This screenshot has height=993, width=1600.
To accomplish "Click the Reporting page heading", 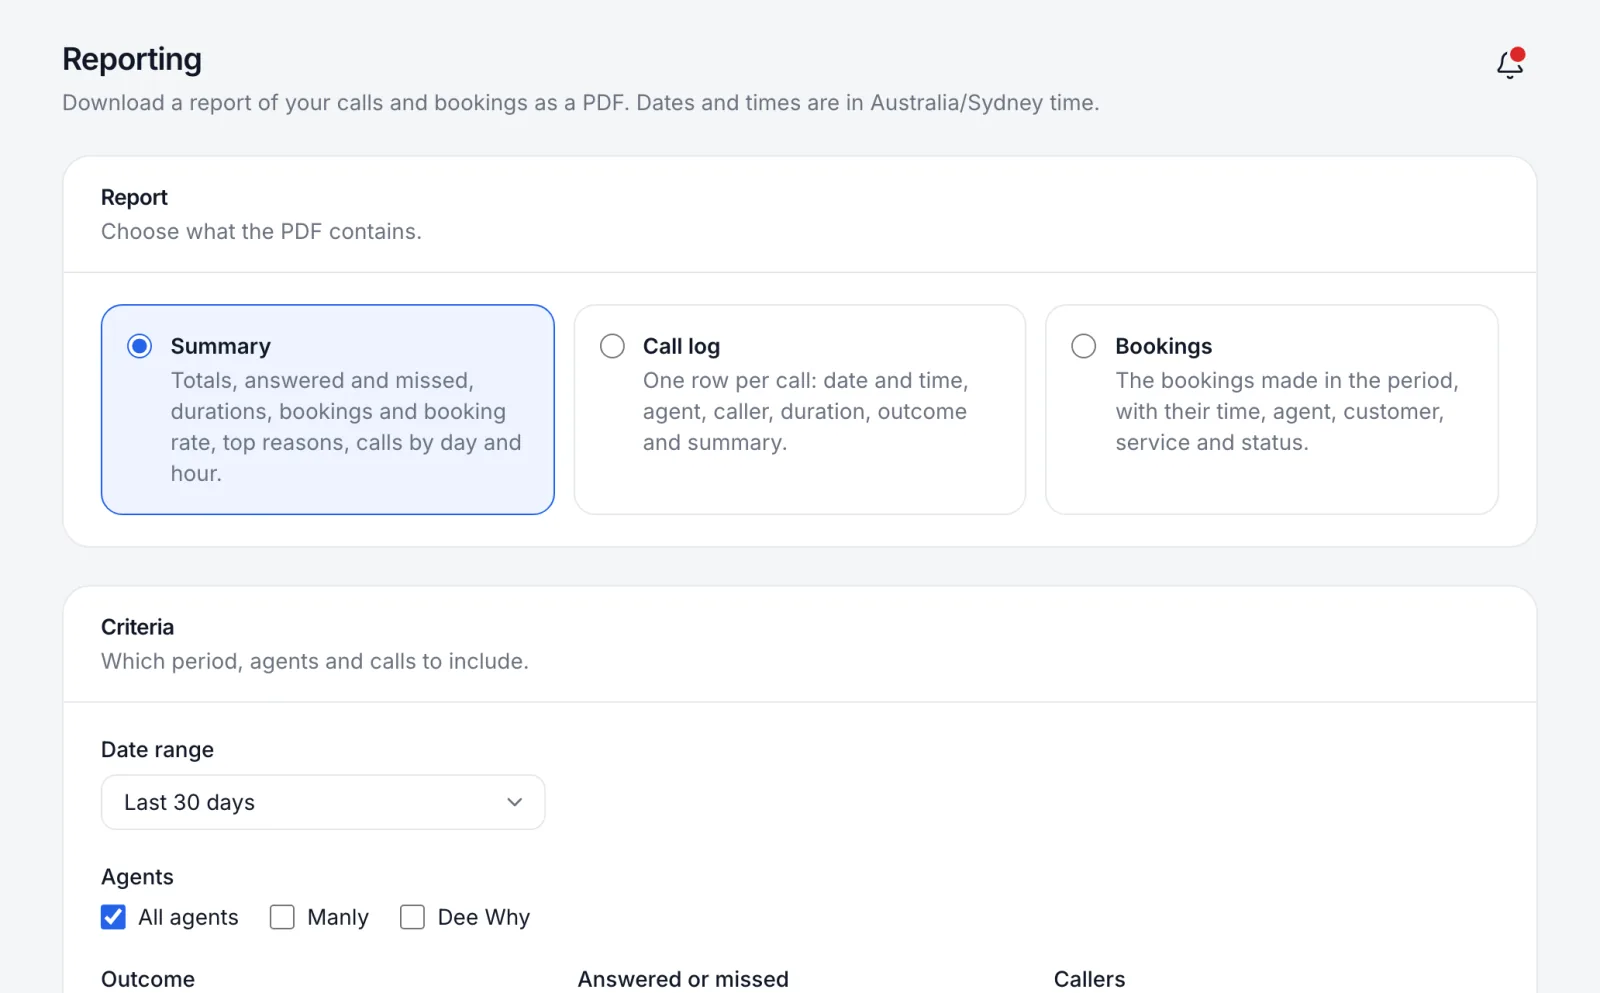I will click(132, 59).
